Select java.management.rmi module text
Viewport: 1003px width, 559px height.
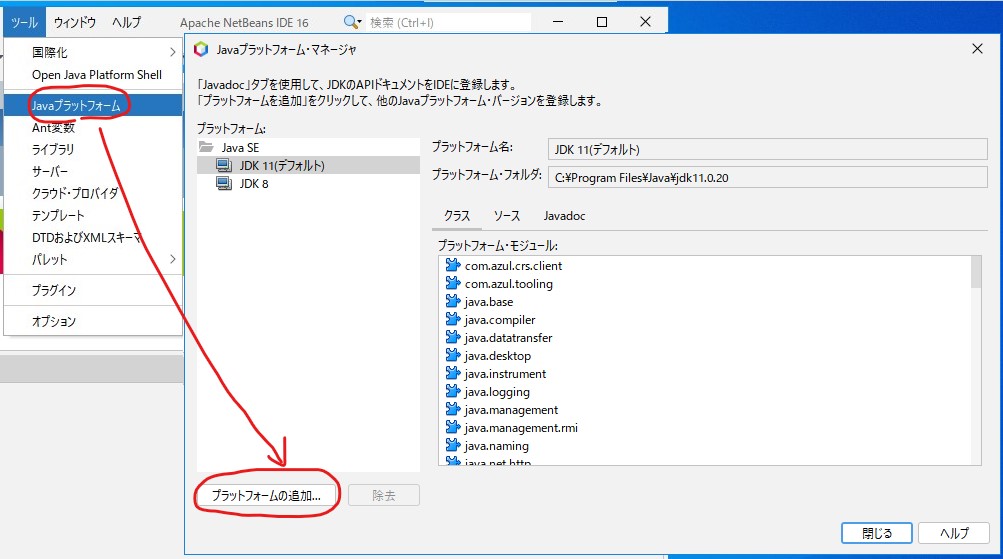(521, 428)
